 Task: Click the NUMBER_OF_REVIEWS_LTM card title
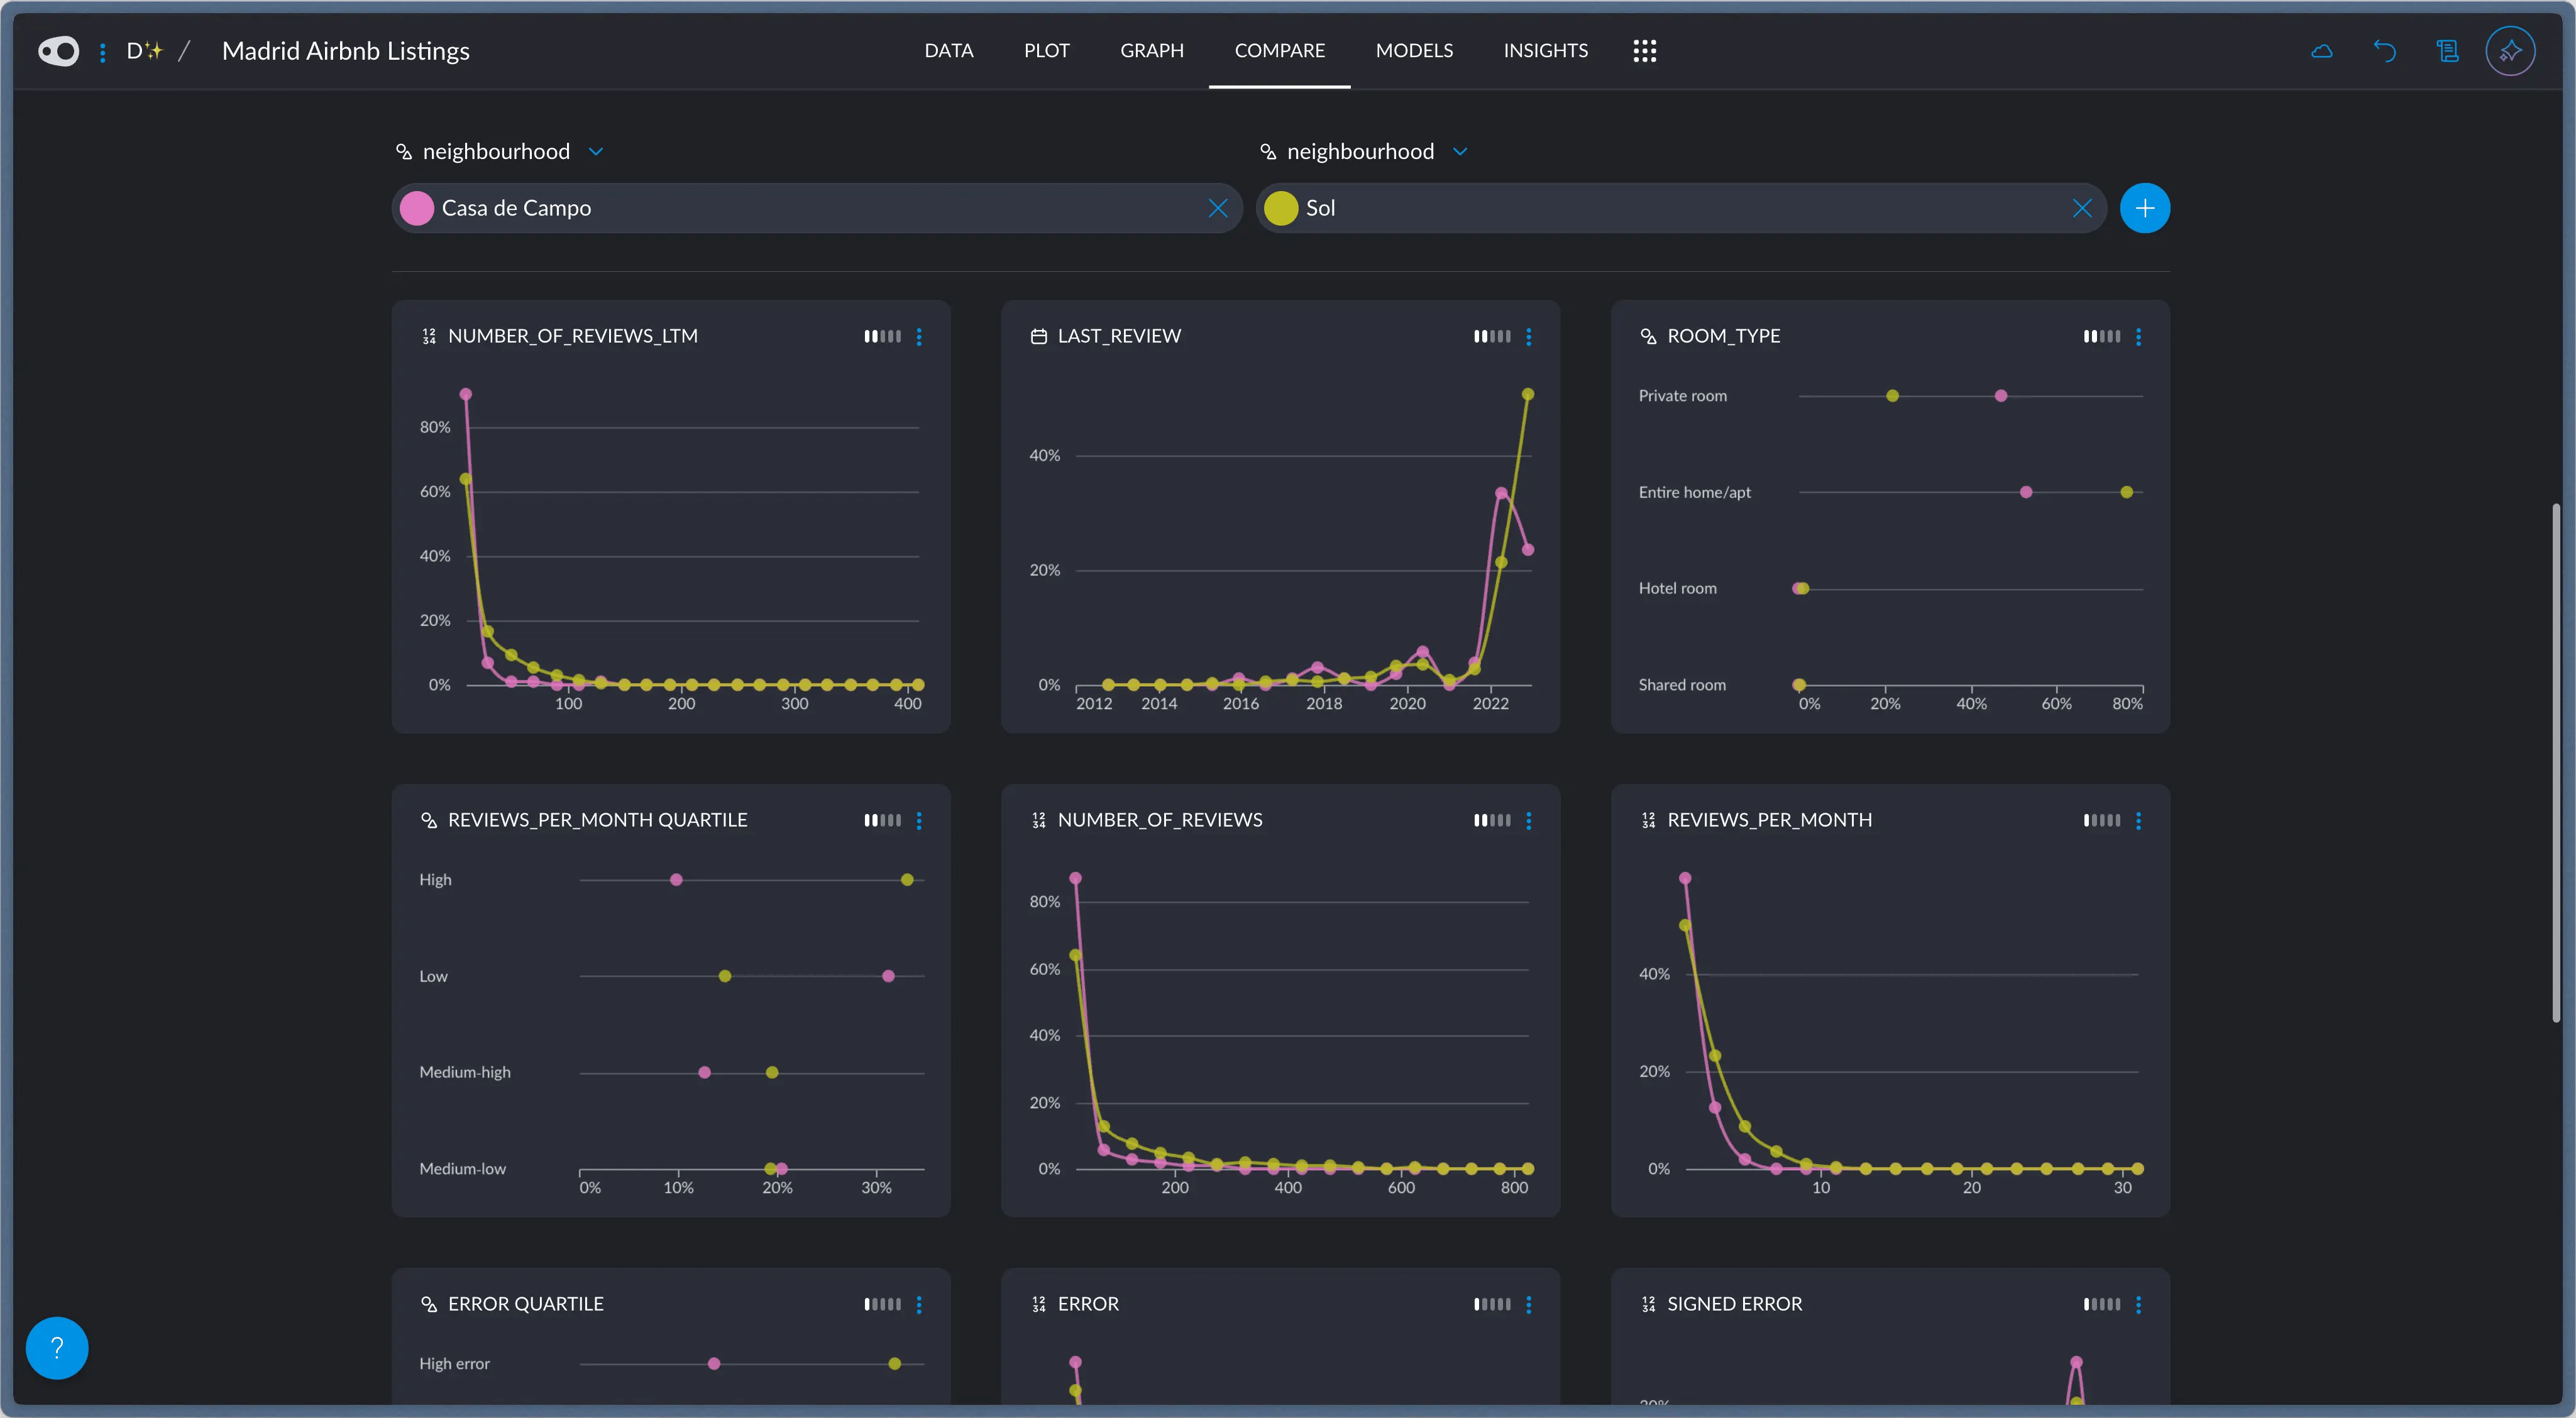point(573,337)
